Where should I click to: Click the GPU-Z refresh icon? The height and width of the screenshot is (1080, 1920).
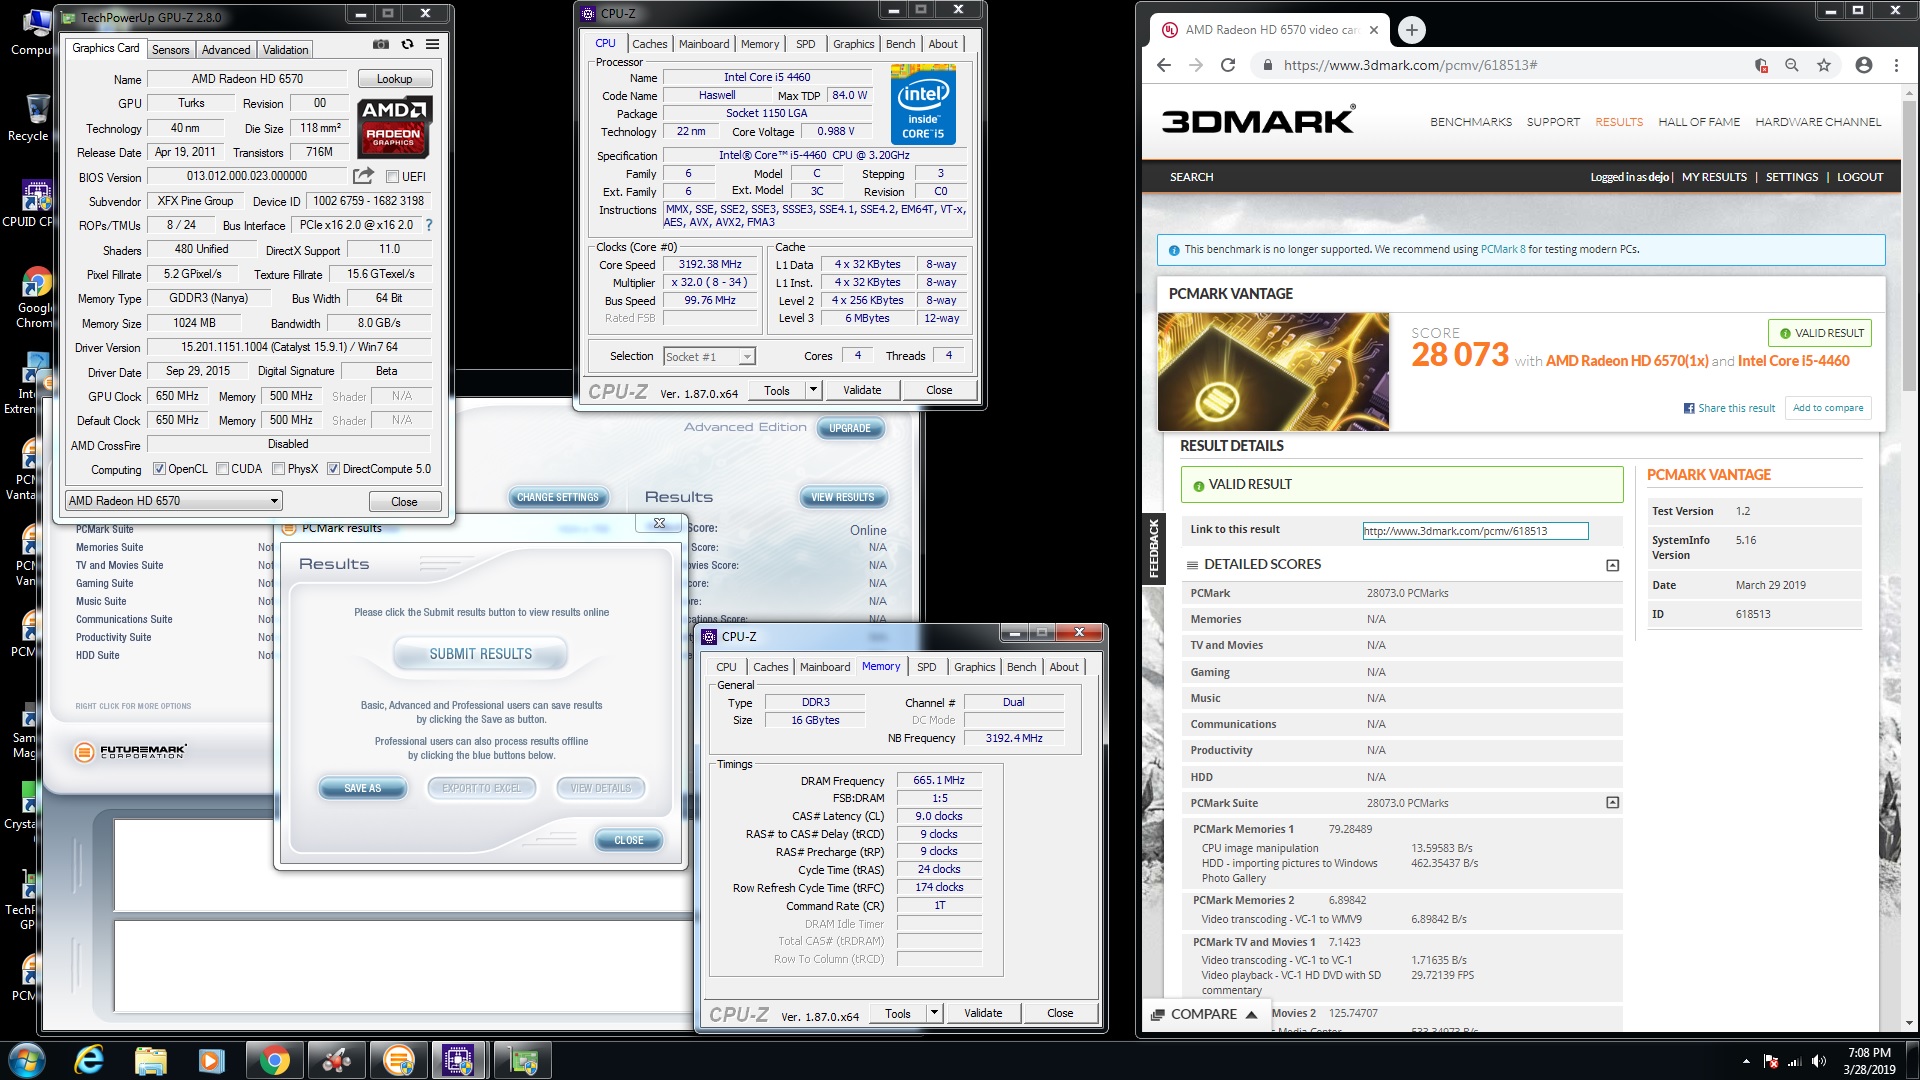click(x=407, y=44)
